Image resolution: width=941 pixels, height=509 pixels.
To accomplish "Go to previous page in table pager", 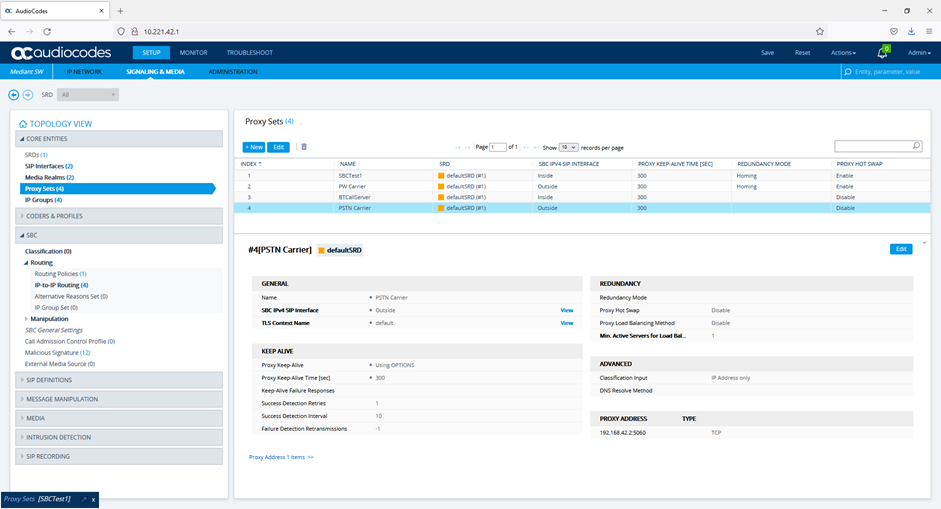I will (x=467, y=148).
